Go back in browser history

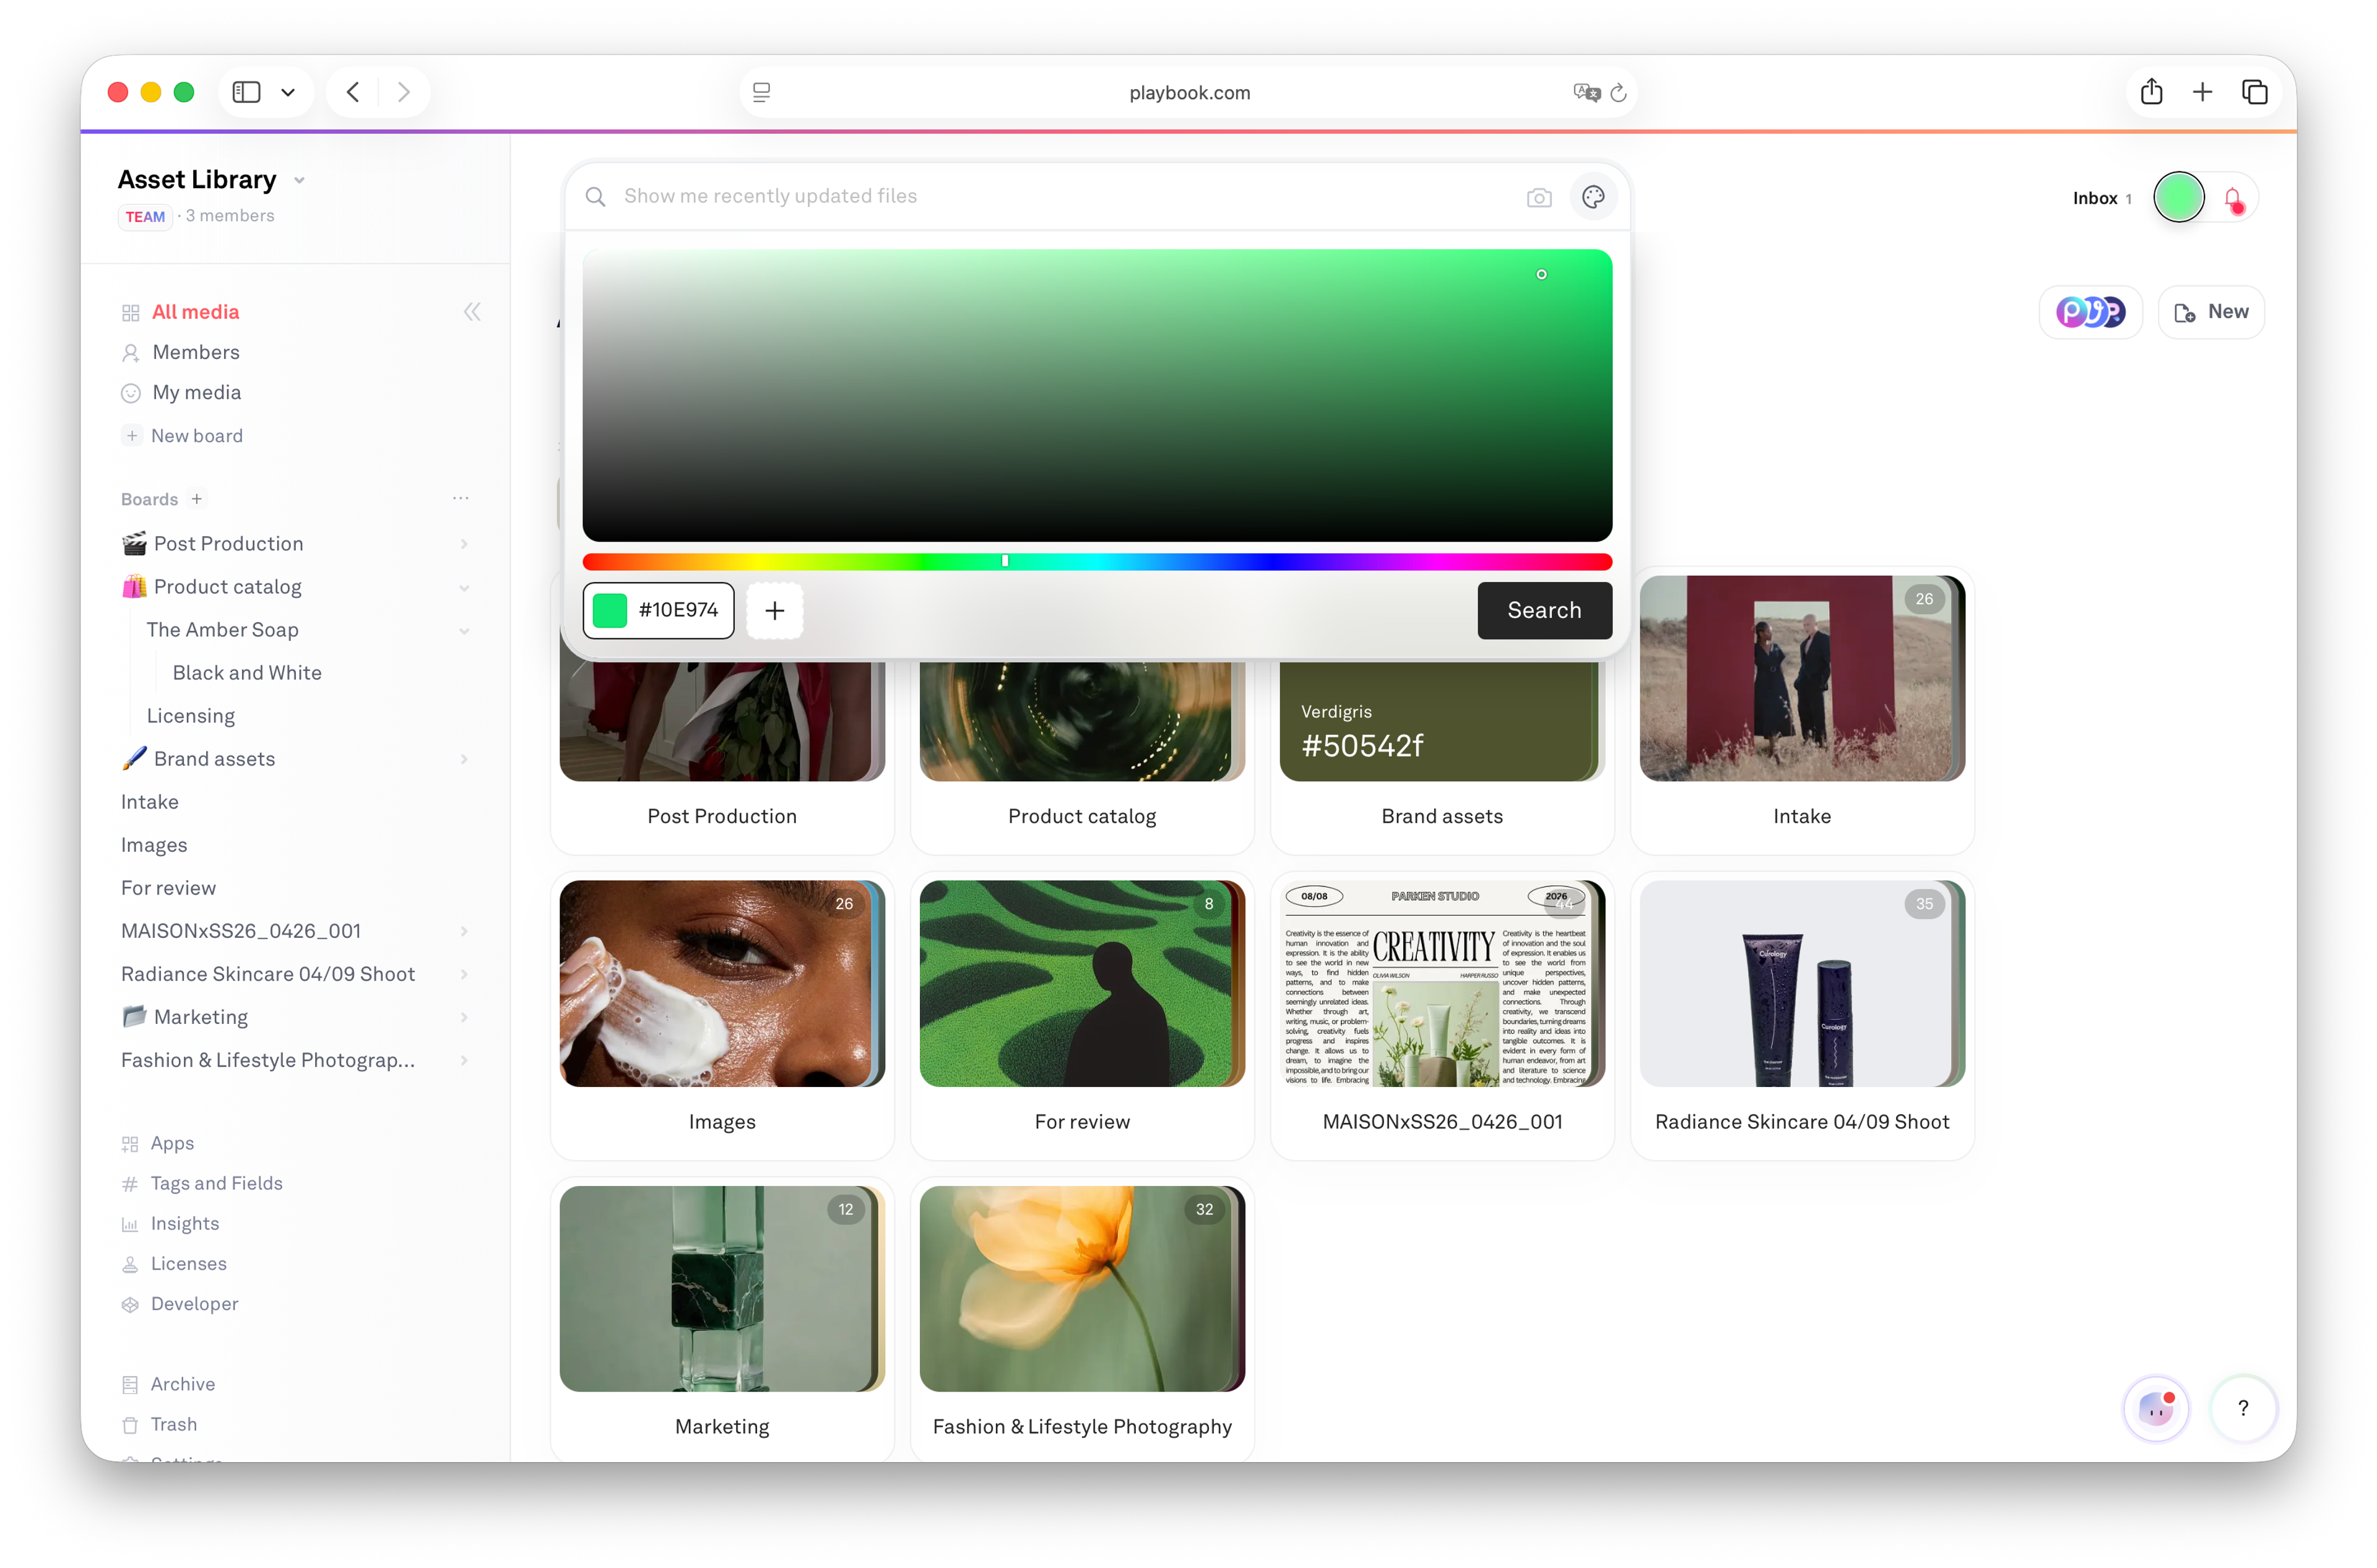click(x=353, y=92)
